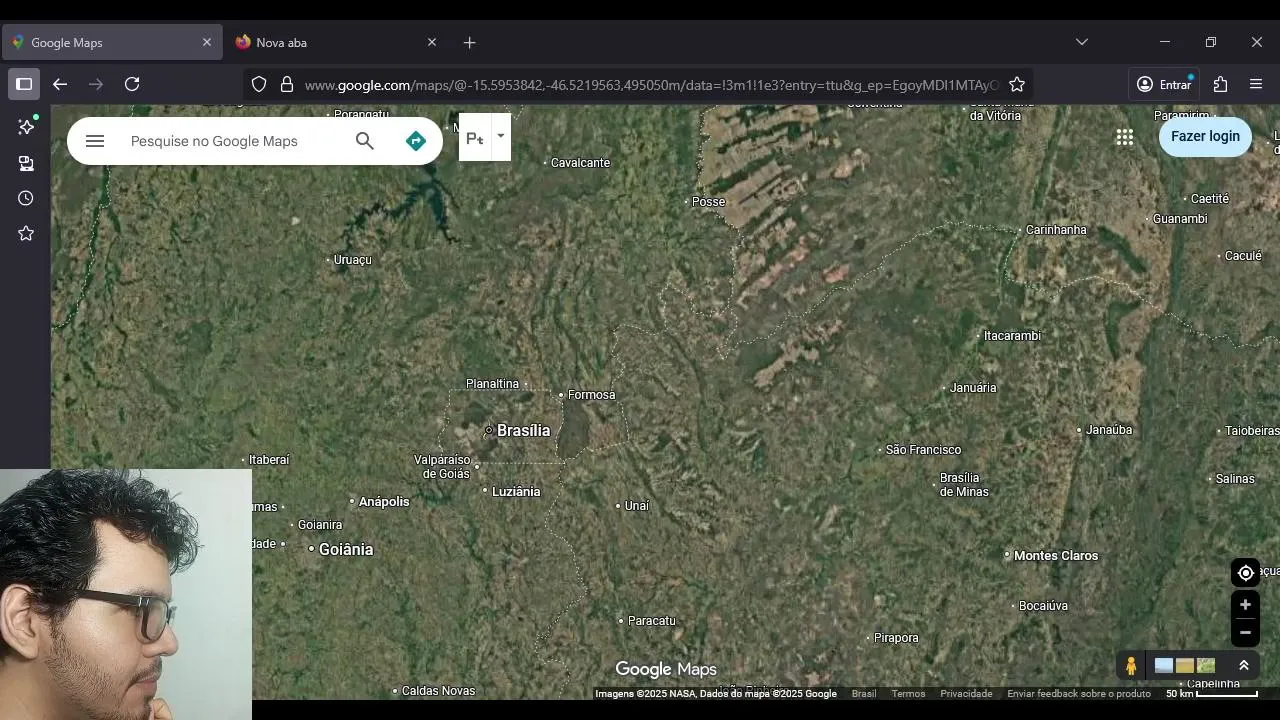Open the tracking protection shield icon
The image size is (1280, 720).
click(259, 85)
